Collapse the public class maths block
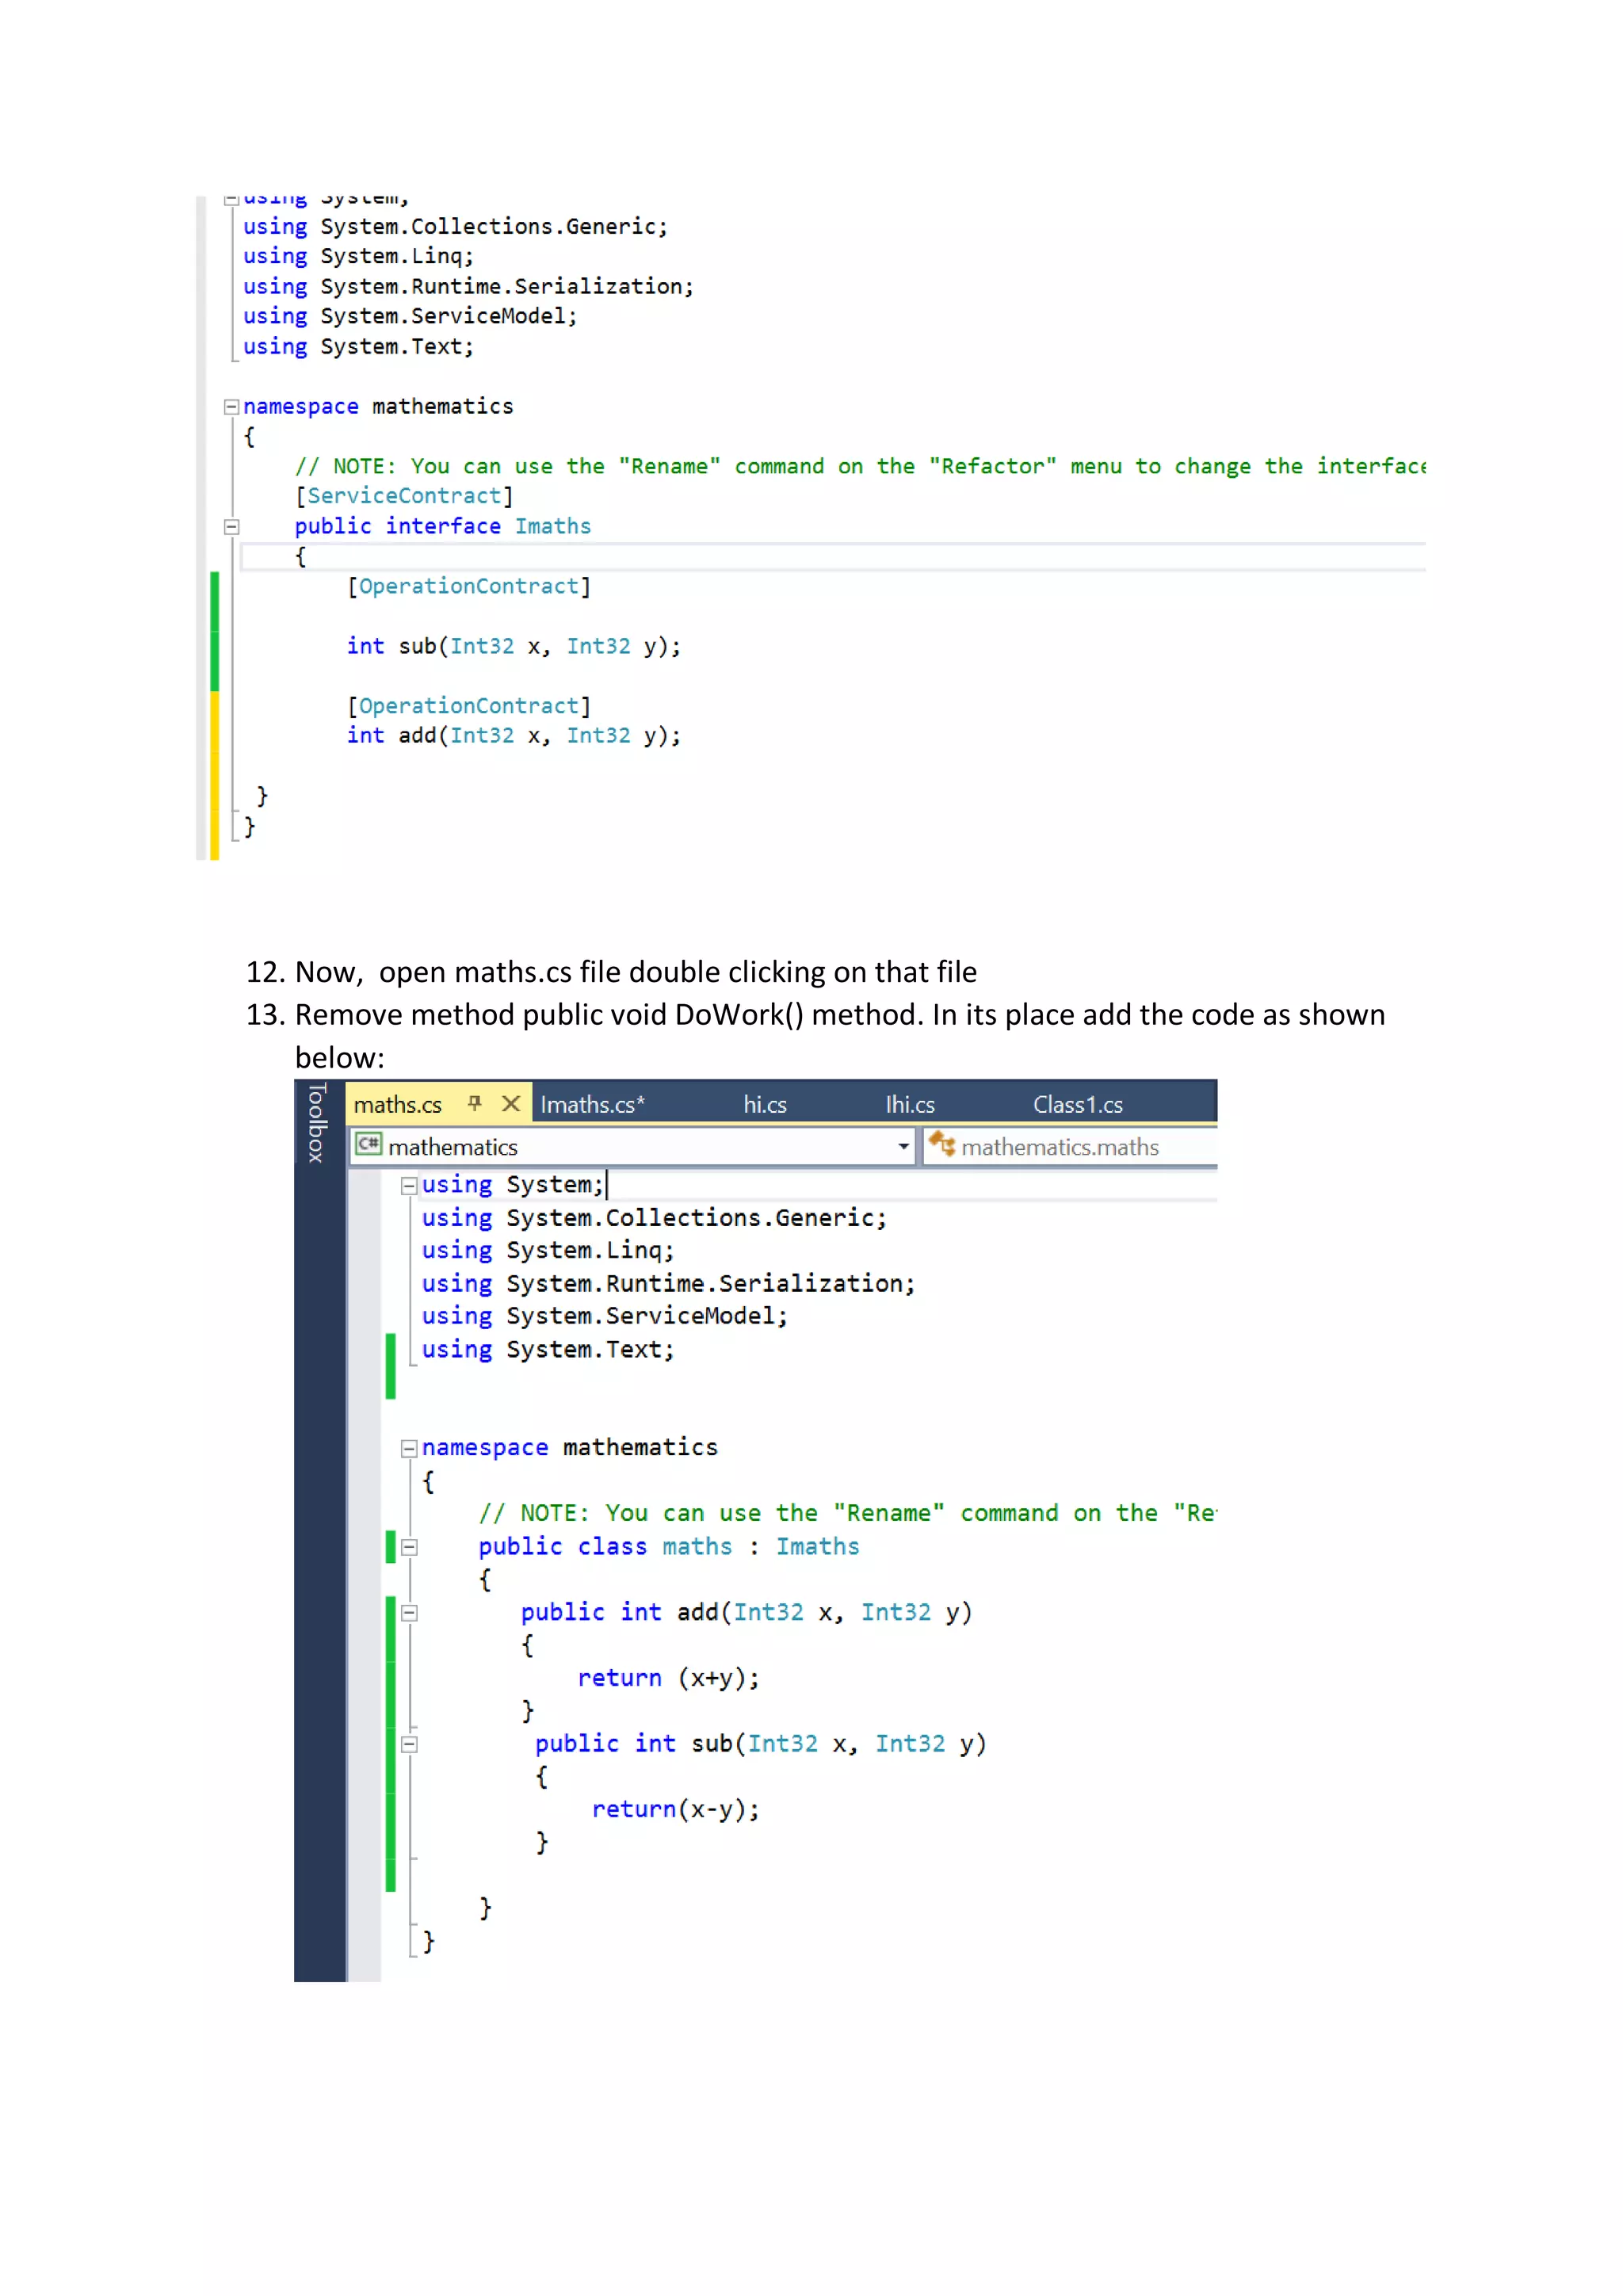Viewport: 1623px width, 2296px height. click(408, 1547)
